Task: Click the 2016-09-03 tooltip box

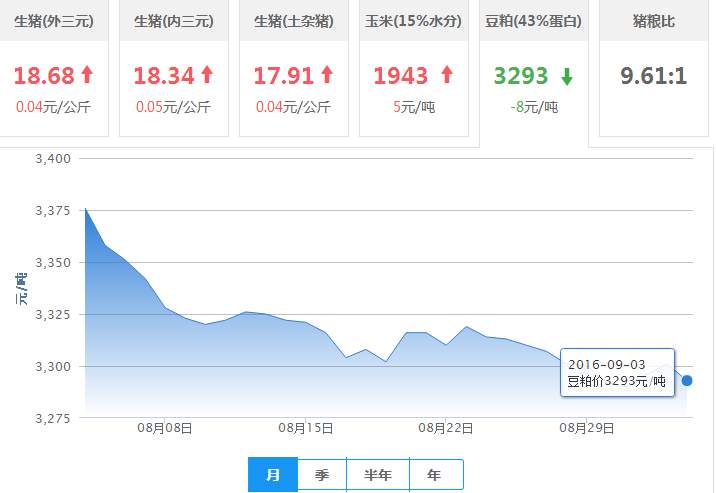Action: tap(617, 372)
